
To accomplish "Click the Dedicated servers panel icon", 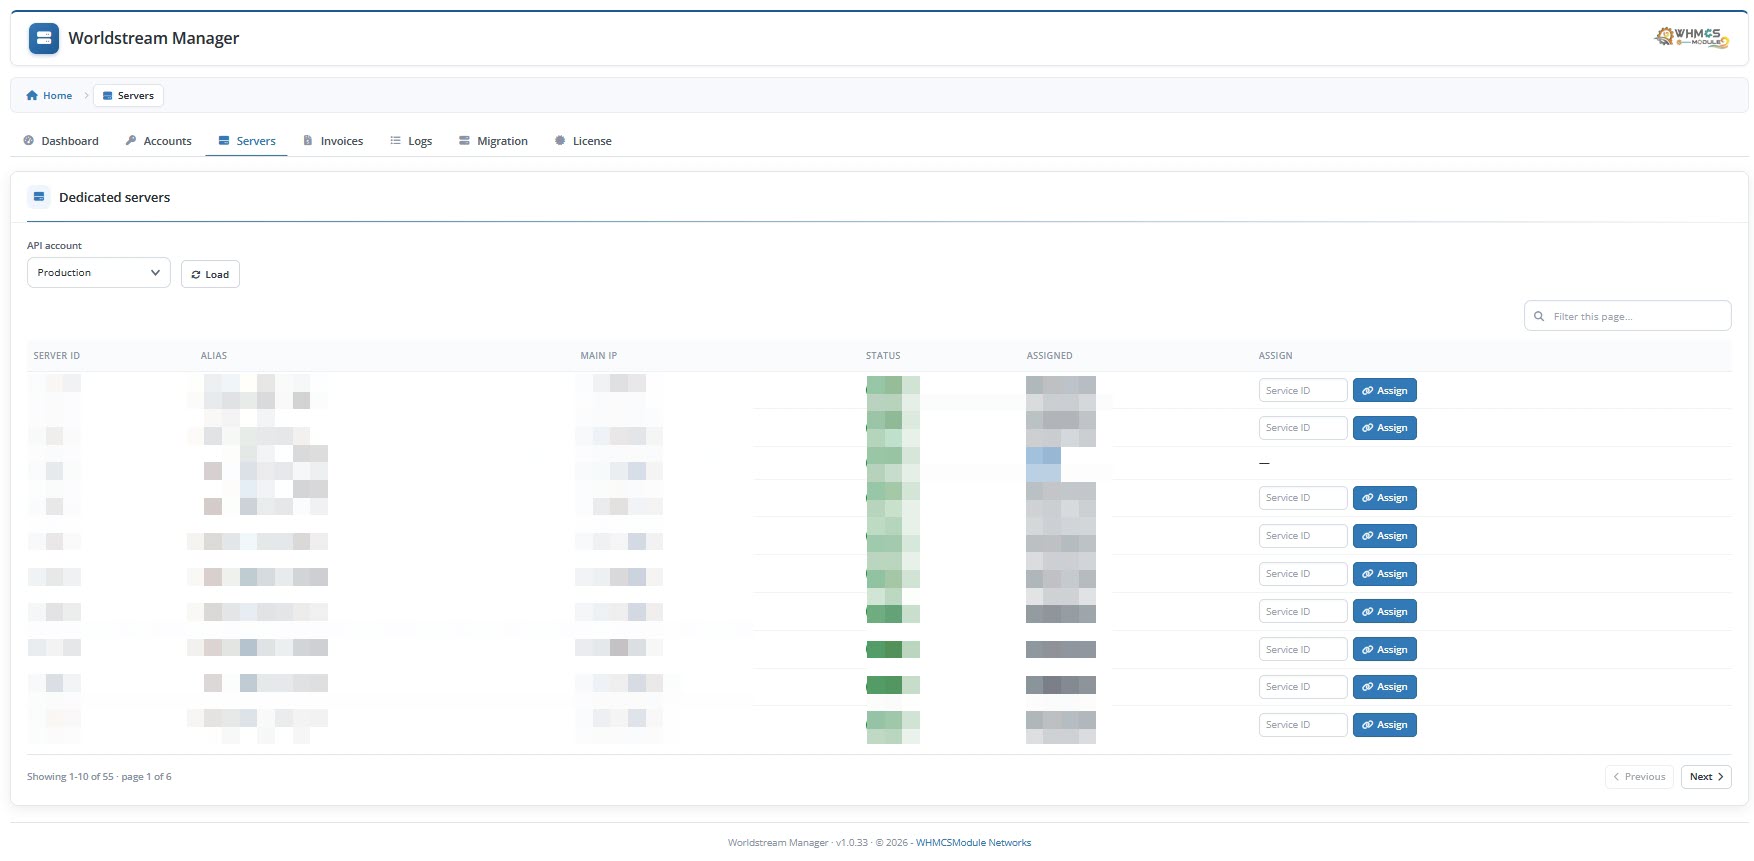I will tap(39, 197).
